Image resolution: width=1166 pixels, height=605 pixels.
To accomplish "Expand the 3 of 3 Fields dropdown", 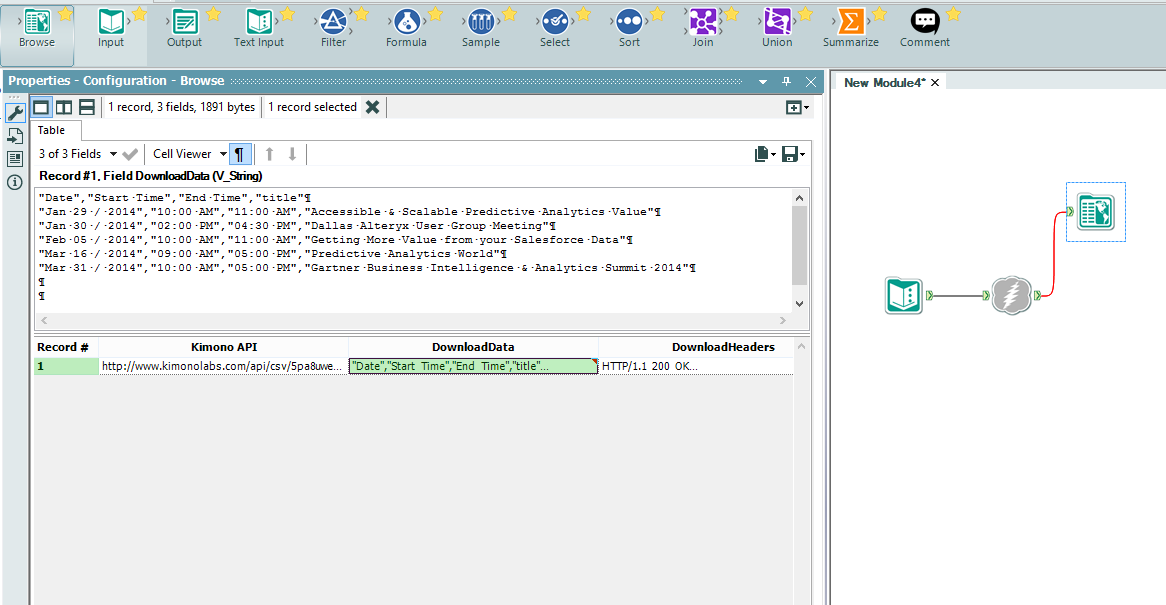I will point(78,154).
